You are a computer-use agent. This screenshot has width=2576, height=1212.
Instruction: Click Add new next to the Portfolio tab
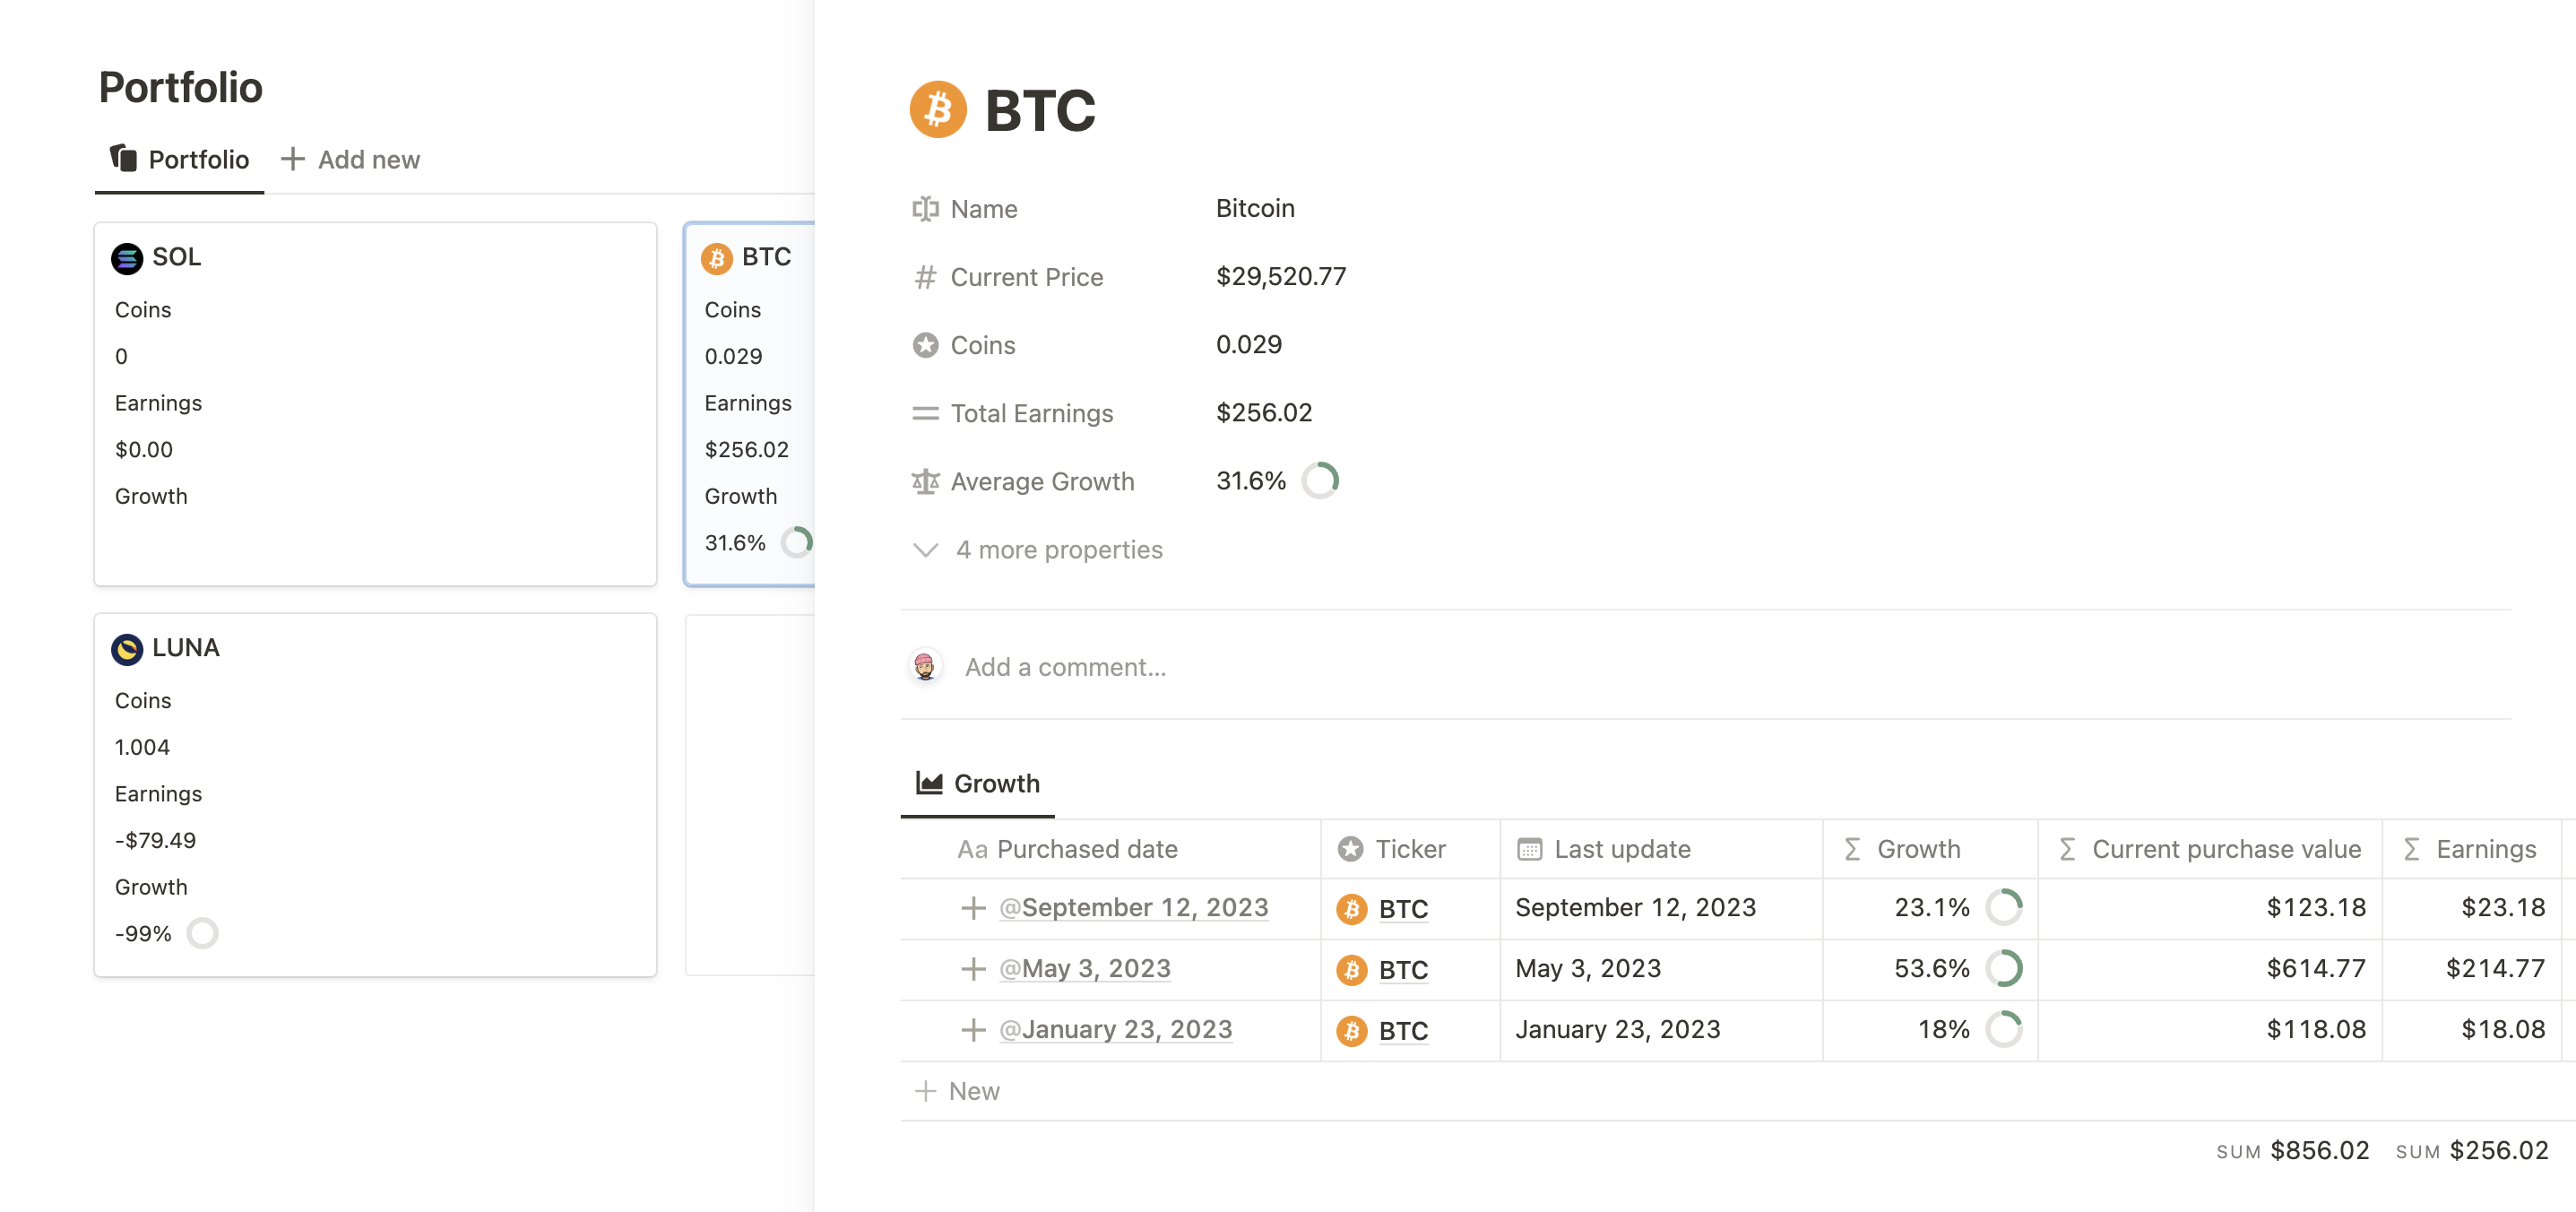(x=350, y=159)
